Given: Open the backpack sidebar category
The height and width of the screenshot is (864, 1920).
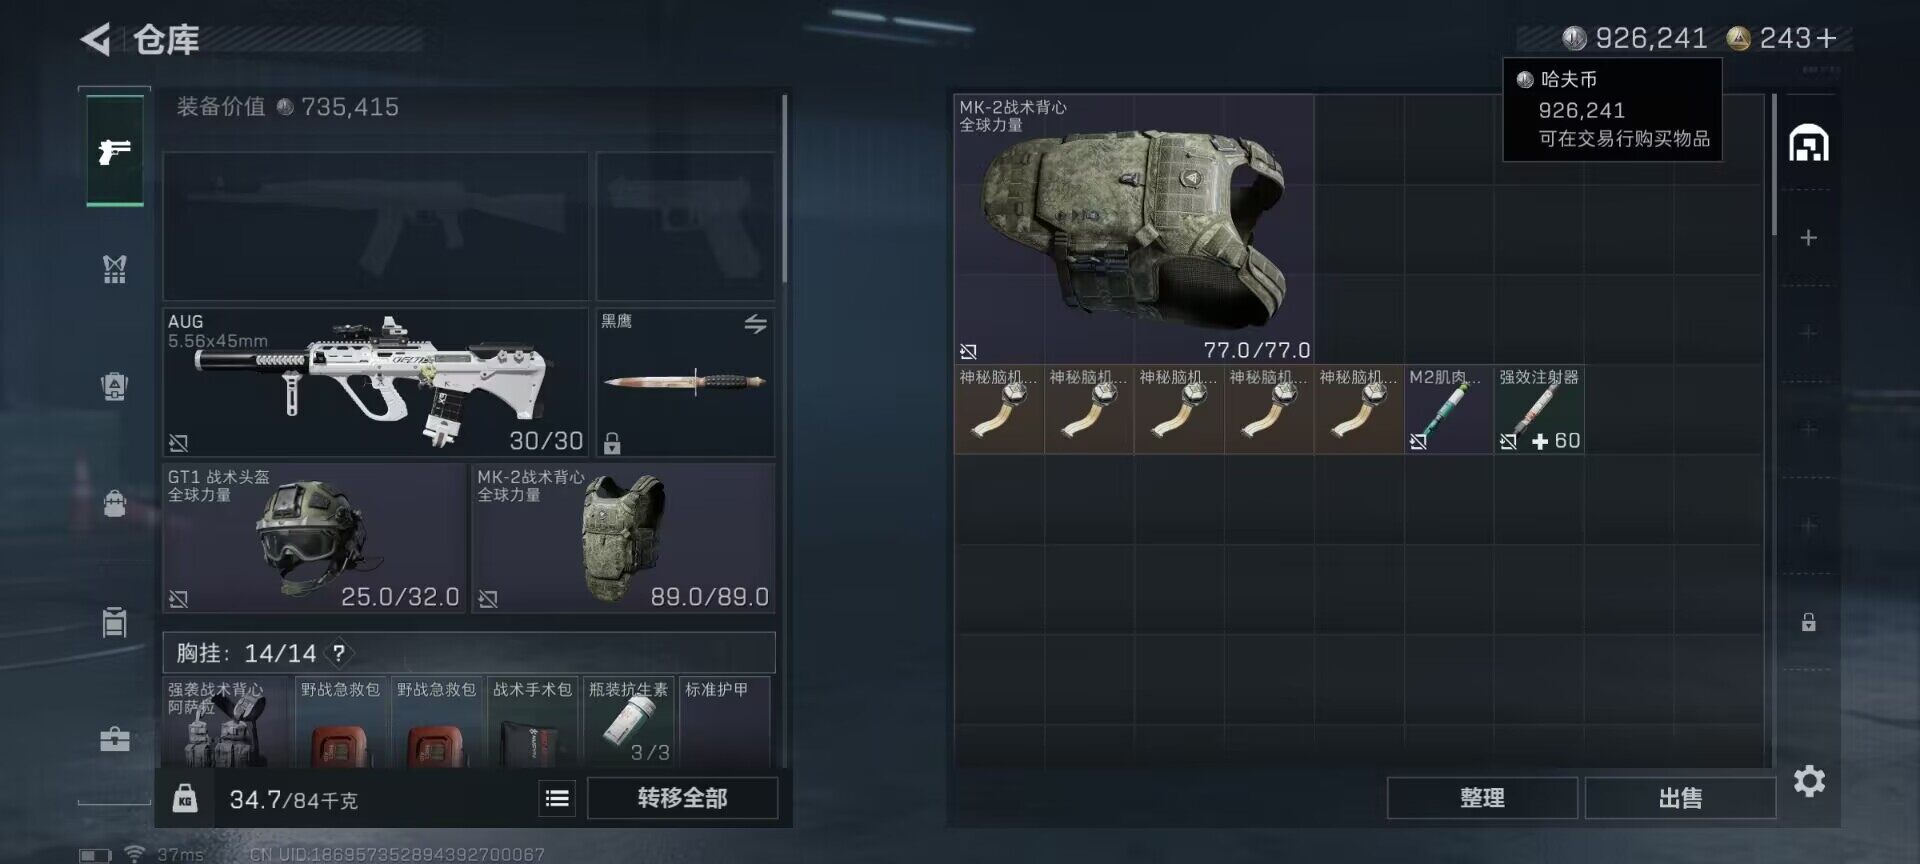Looking at the screenshot, I should (x=115, y=502).
